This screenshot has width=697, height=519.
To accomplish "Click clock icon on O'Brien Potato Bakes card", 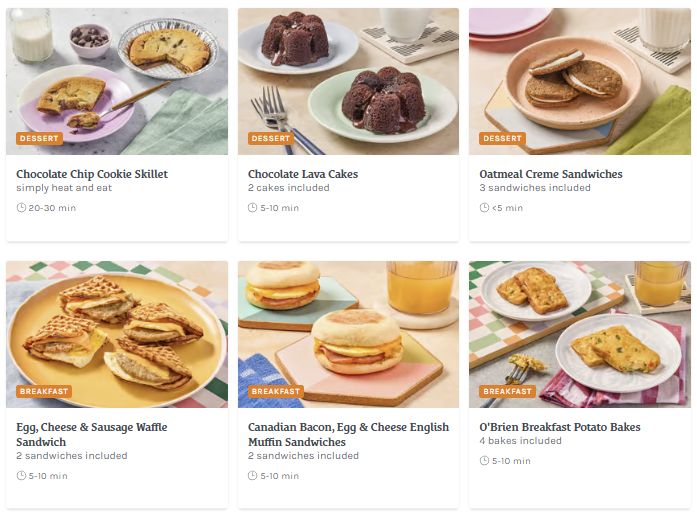I will point(484,461).
